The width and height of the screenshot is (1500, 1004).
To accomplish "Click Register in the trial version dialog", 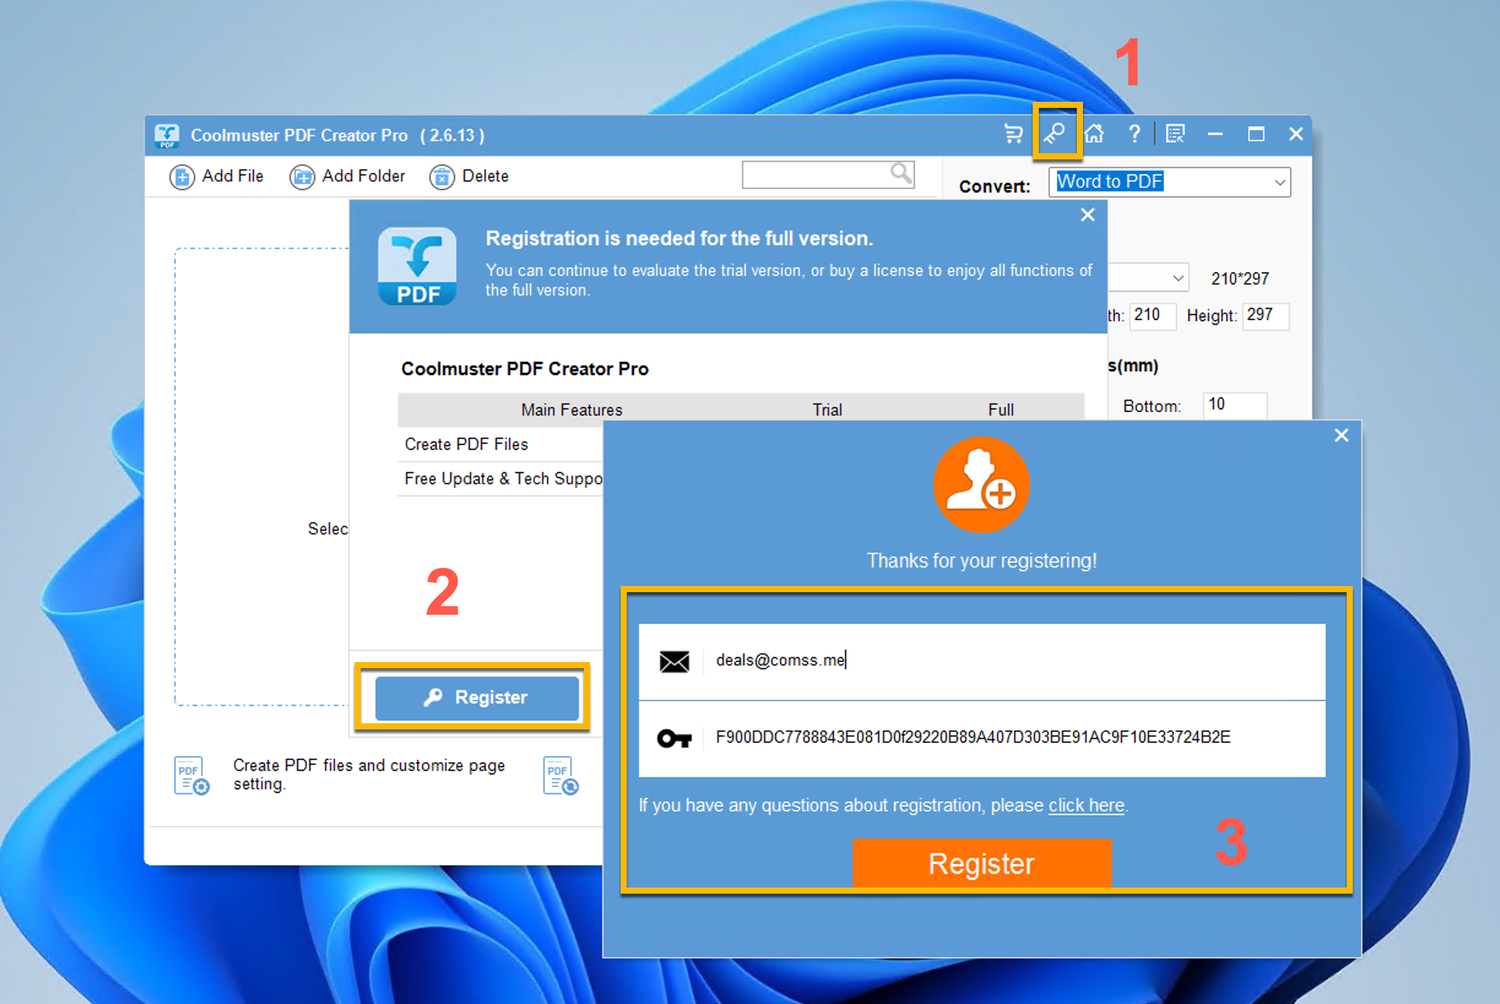I will [477, 697].
